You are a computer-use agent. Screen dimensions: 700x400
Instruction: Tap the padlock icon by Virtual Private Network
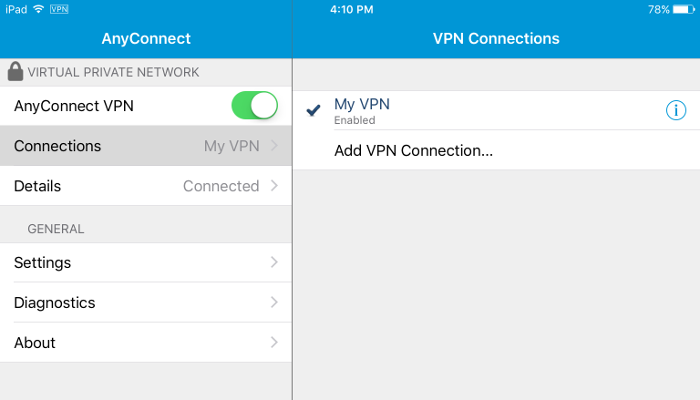pos(15,71)
